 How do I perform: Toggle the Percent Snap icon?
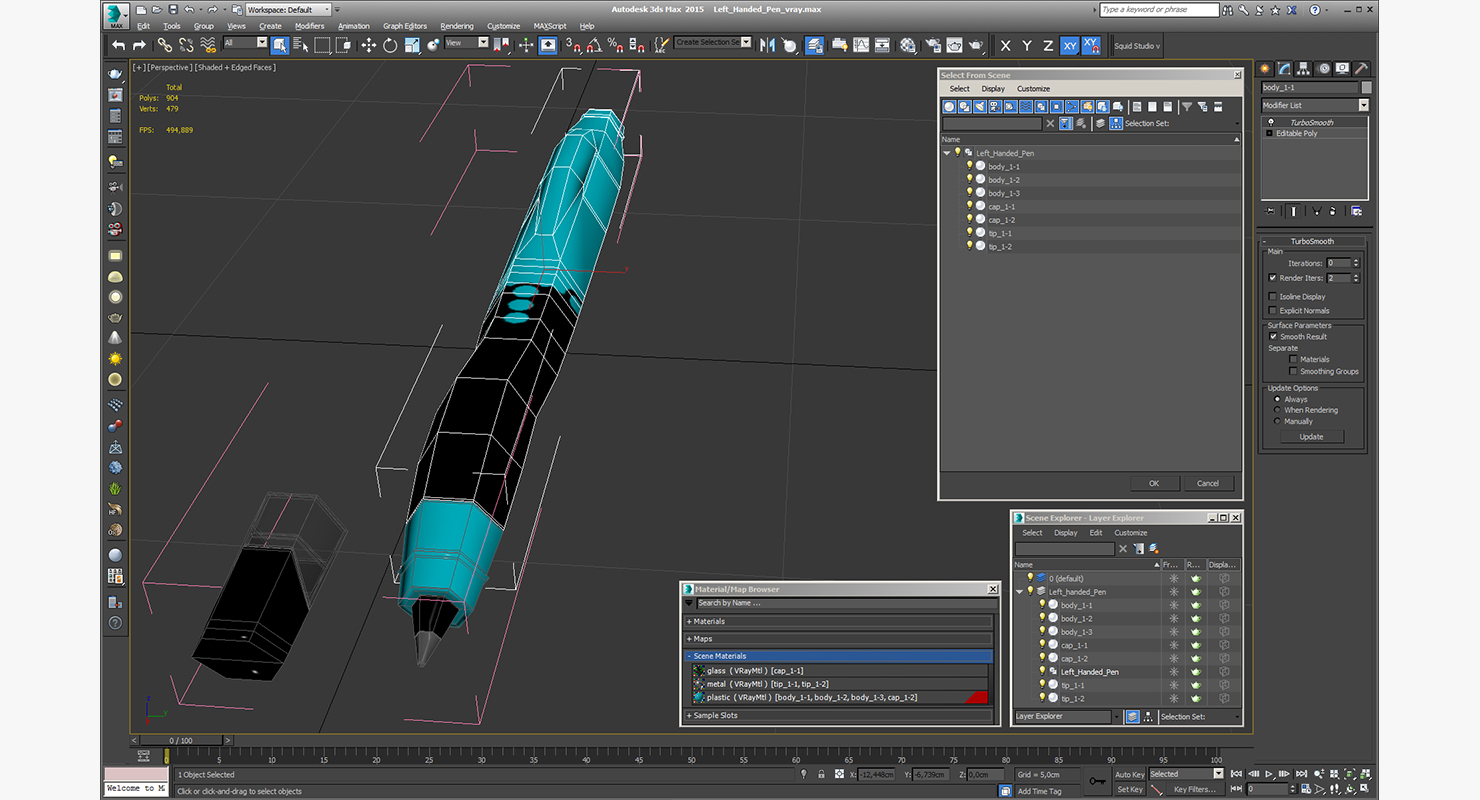[x=615, y=45]
